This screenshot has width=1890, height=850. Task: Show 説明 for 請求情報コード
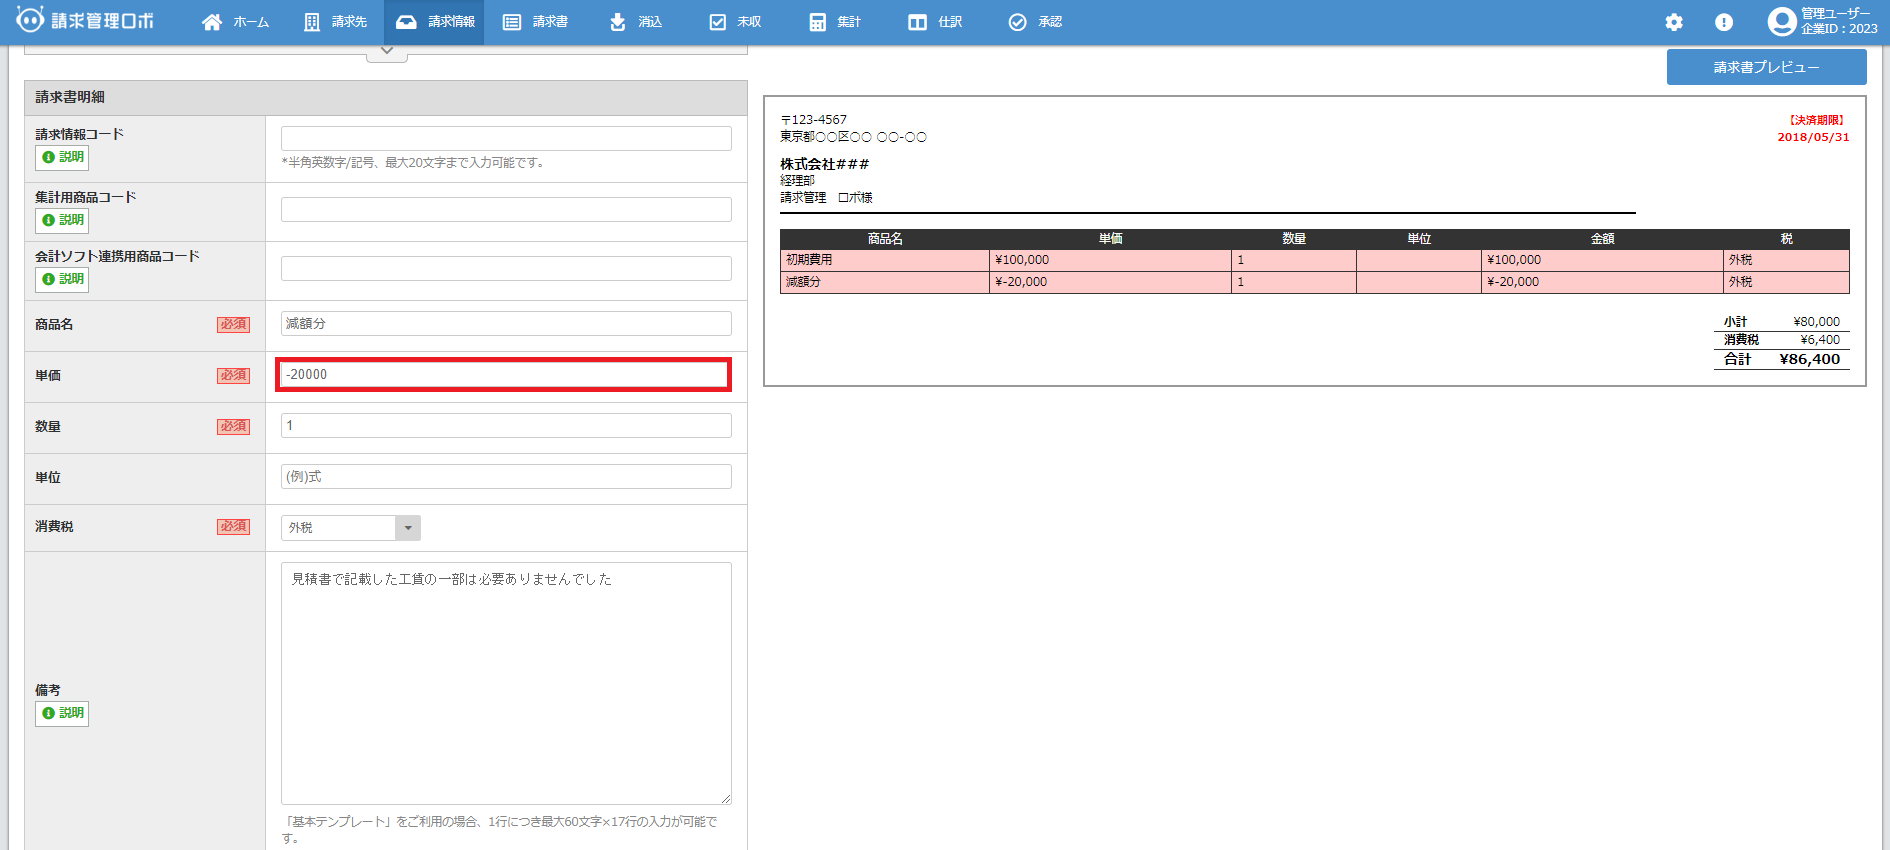[62, 157]
